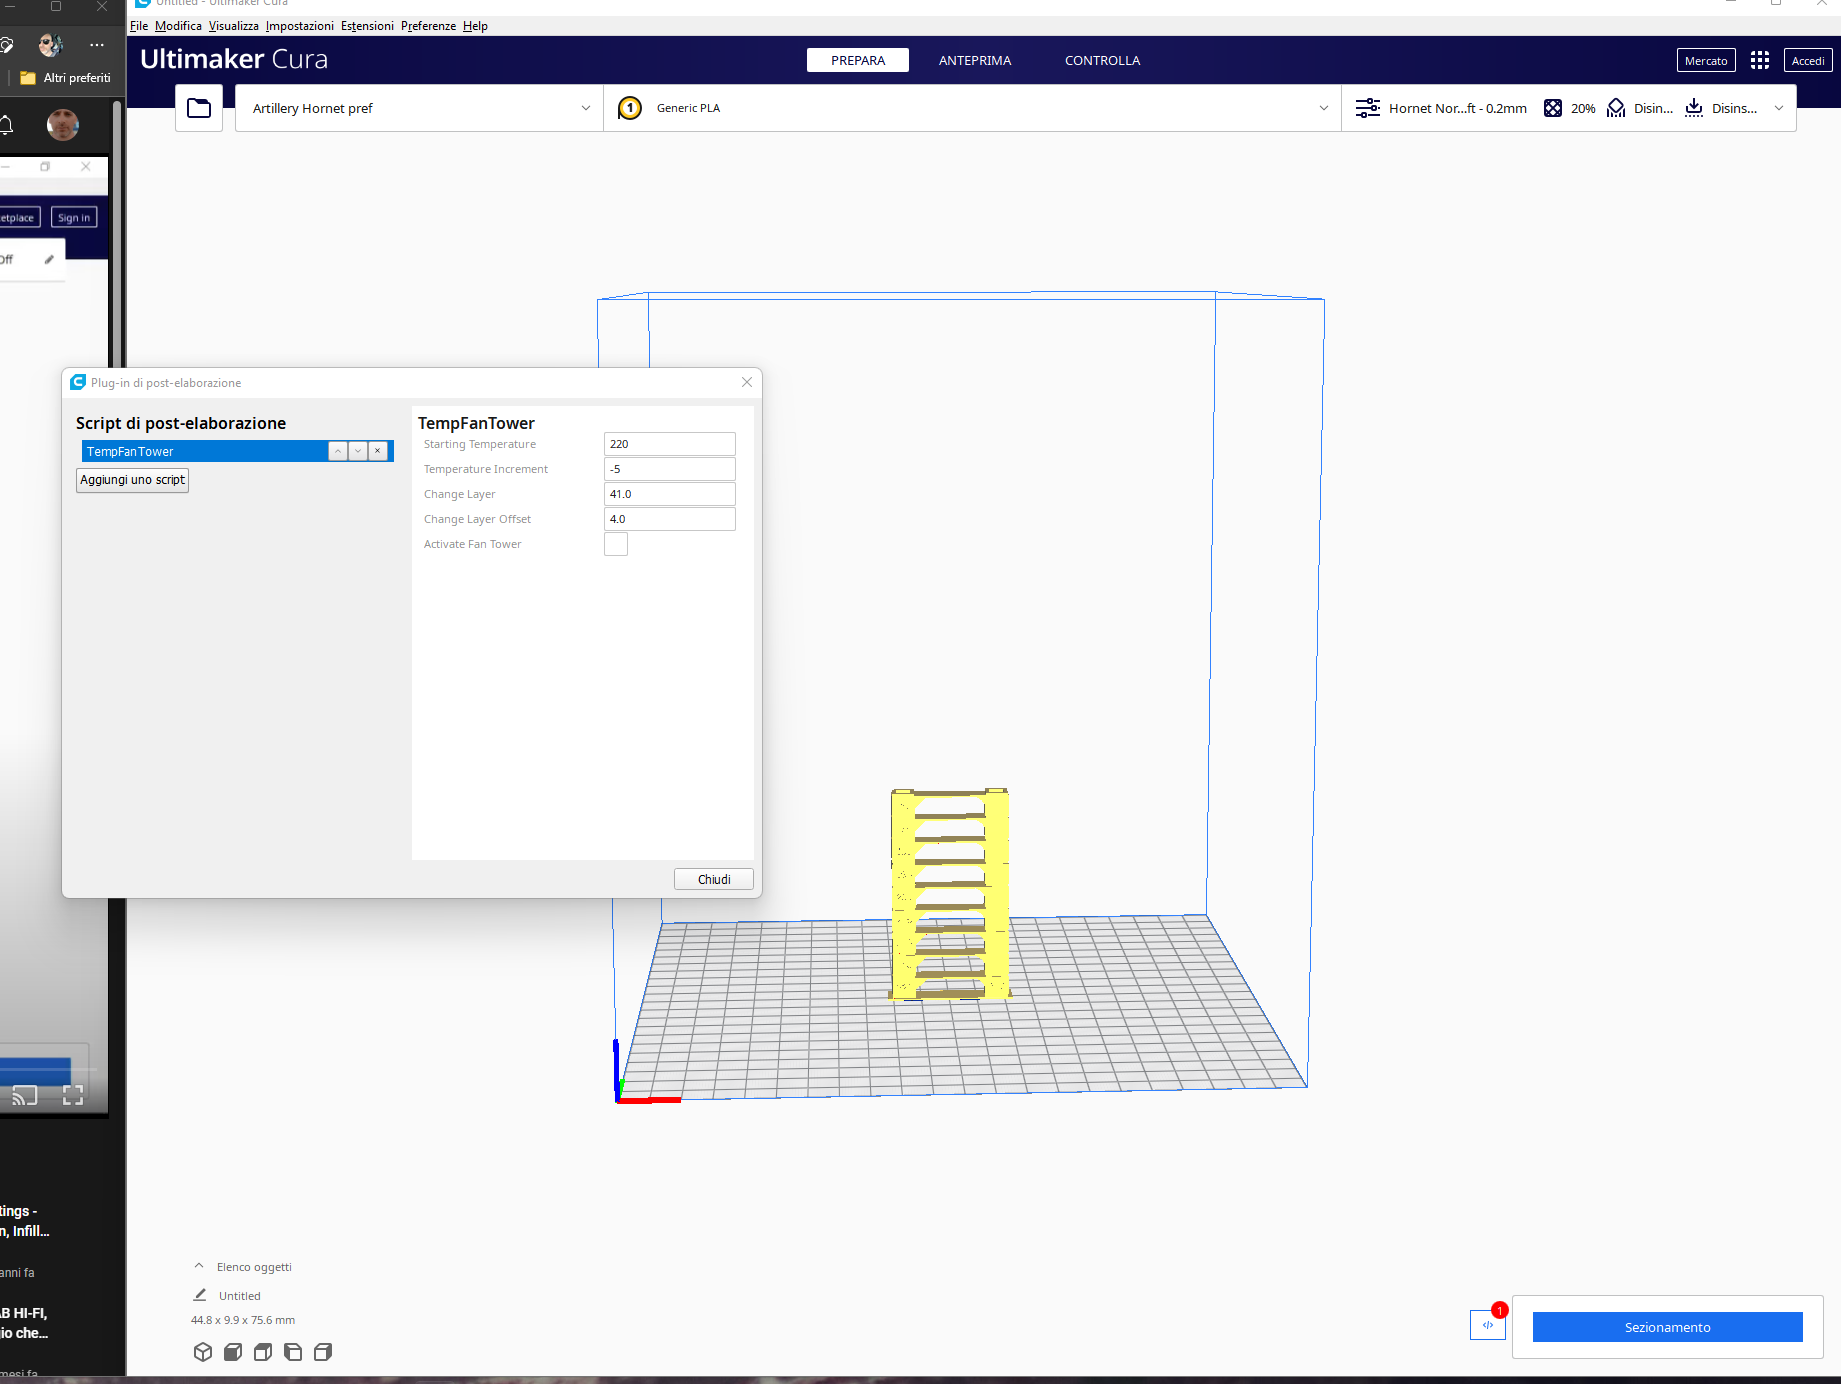Select the 3D isometric view cube icon
The height and width of the screenshot is (1384, 1841).
coord(203,1352)
